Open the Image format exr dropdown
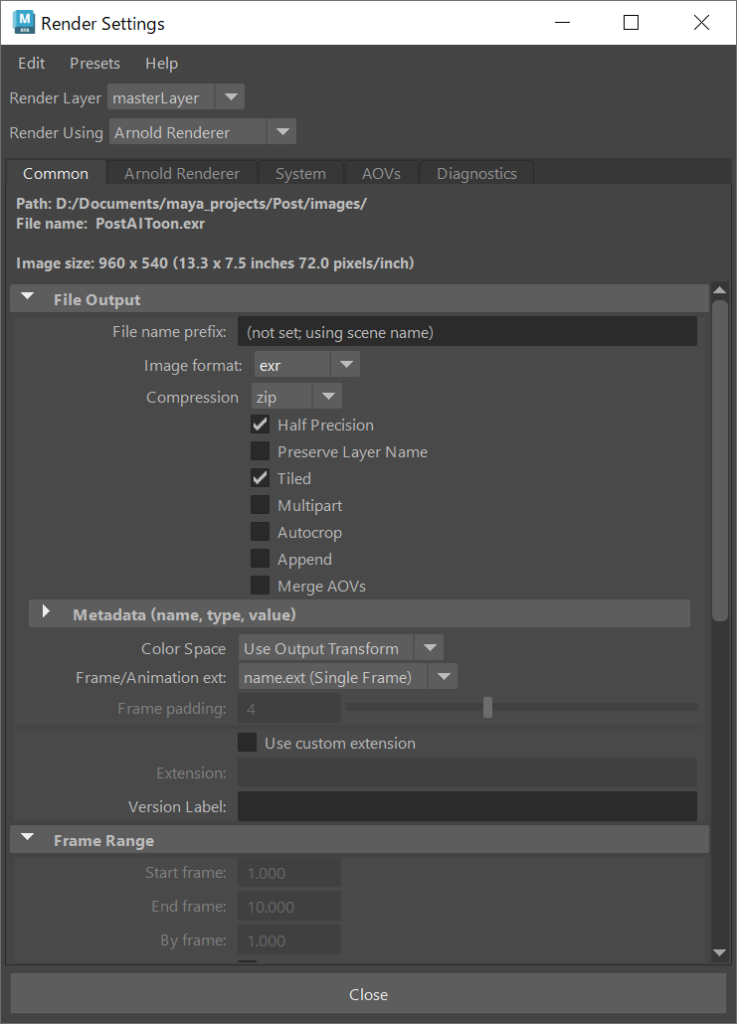Image resolution: width=737 pixels, height=1024 pixels. point(306,364)
